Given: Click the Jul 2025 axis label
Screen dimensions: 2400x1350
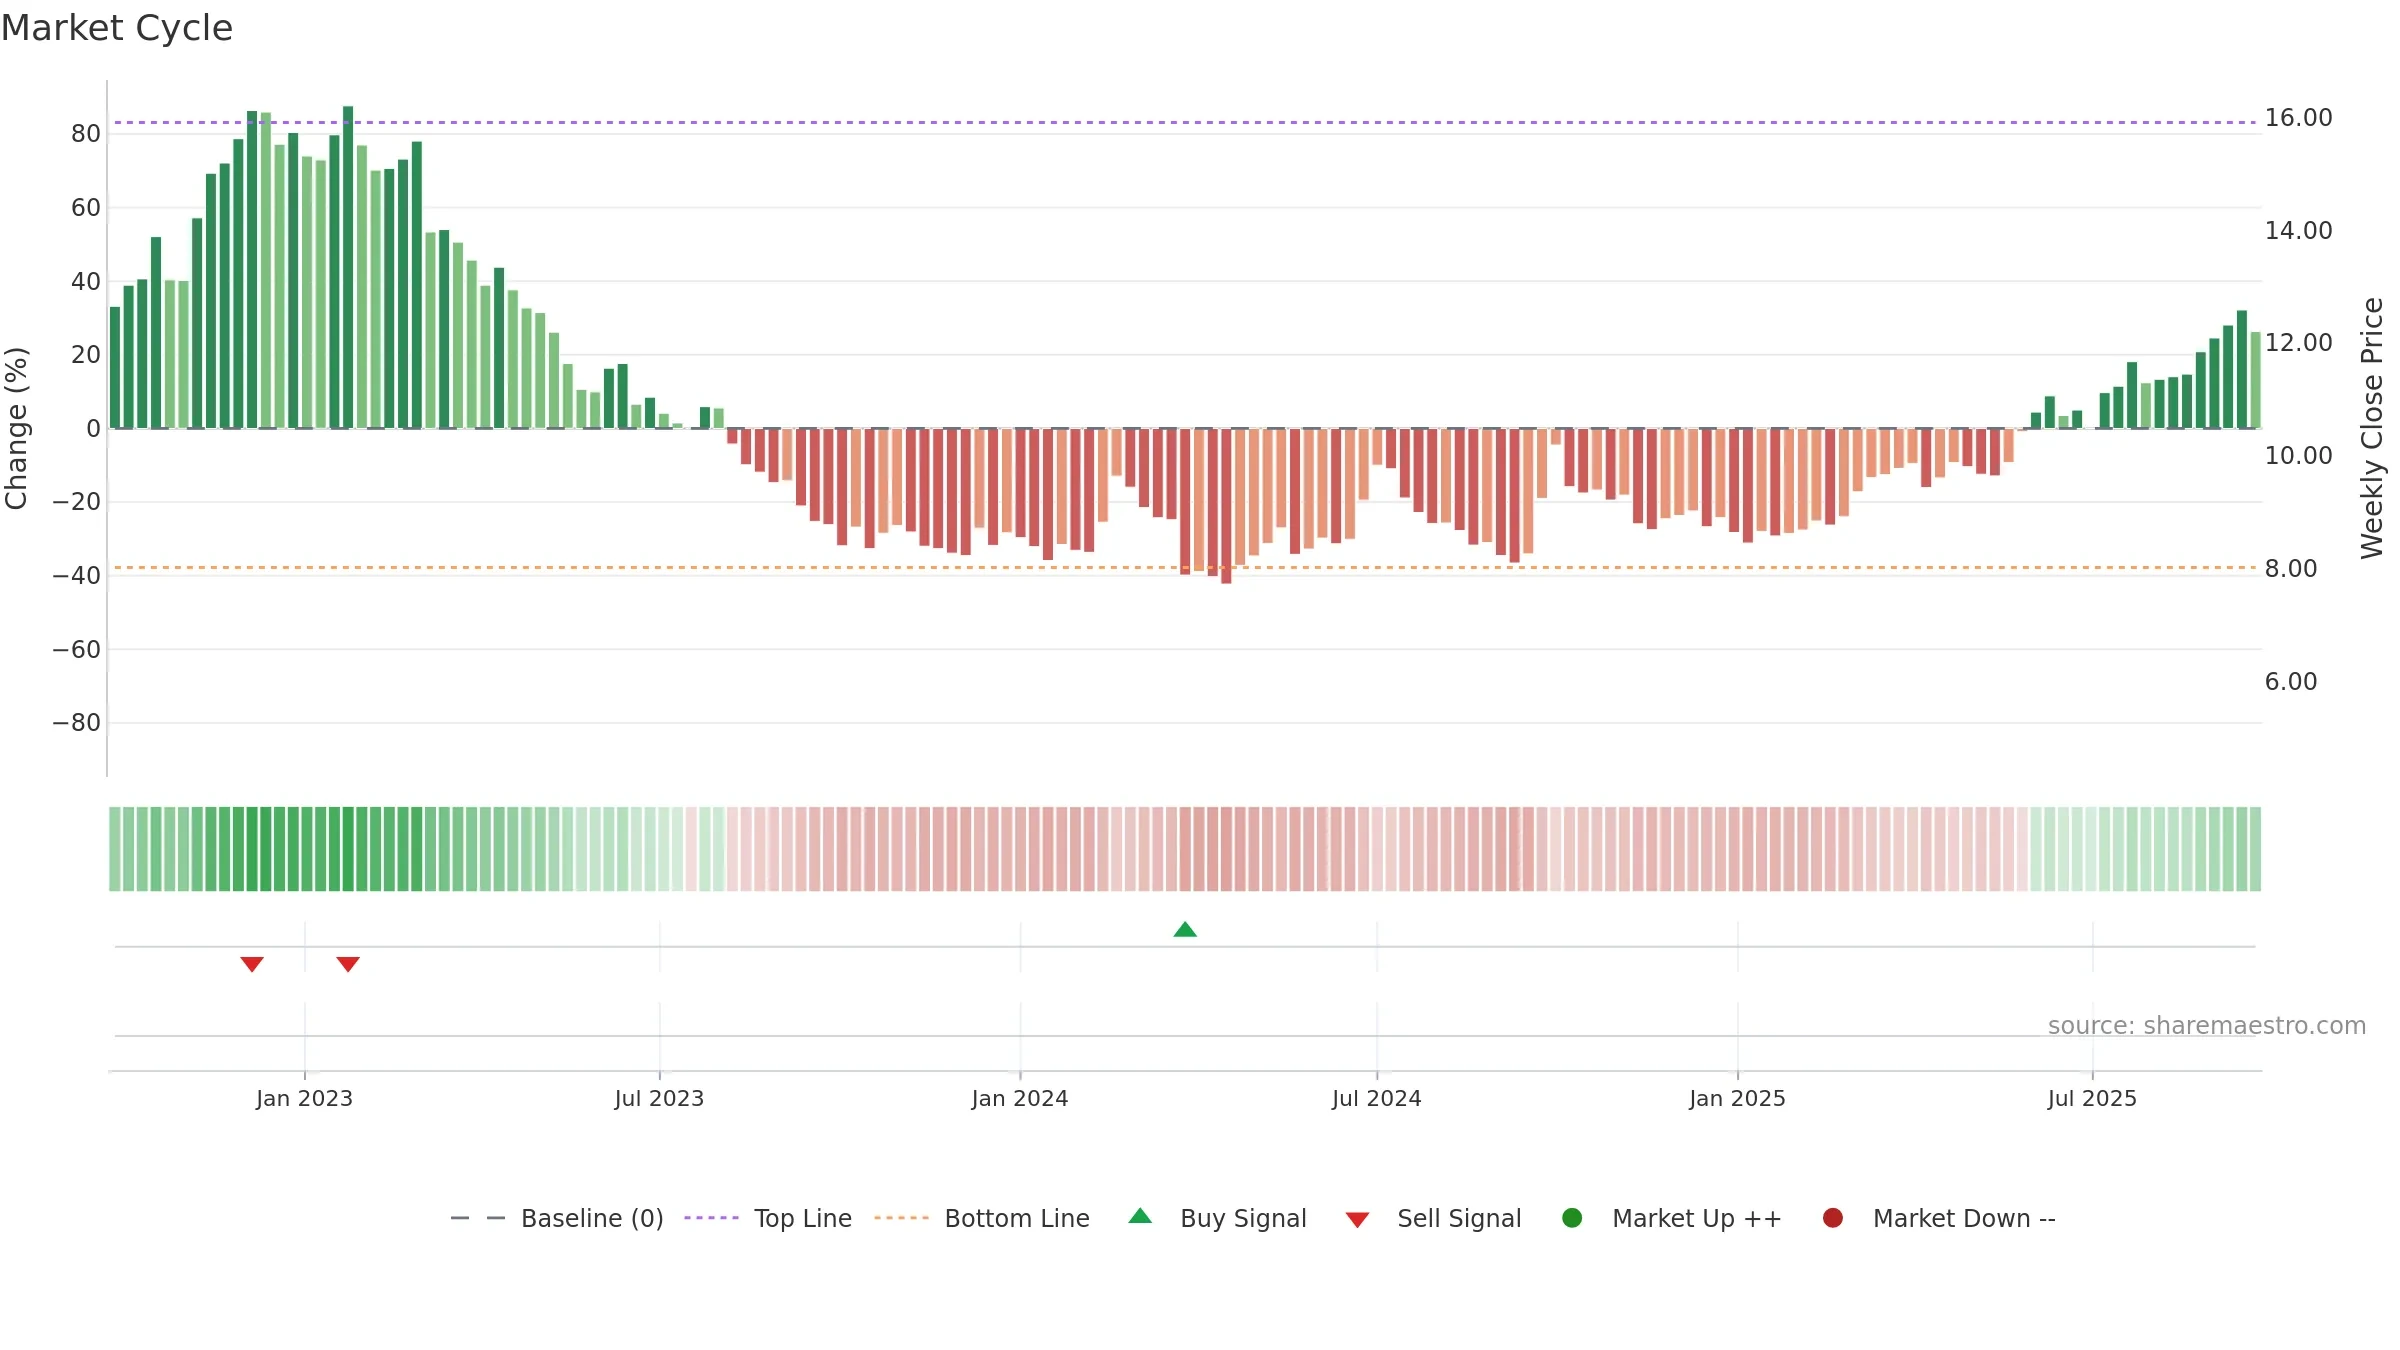Looking at the screenshot, I should coord(2092,1099).
